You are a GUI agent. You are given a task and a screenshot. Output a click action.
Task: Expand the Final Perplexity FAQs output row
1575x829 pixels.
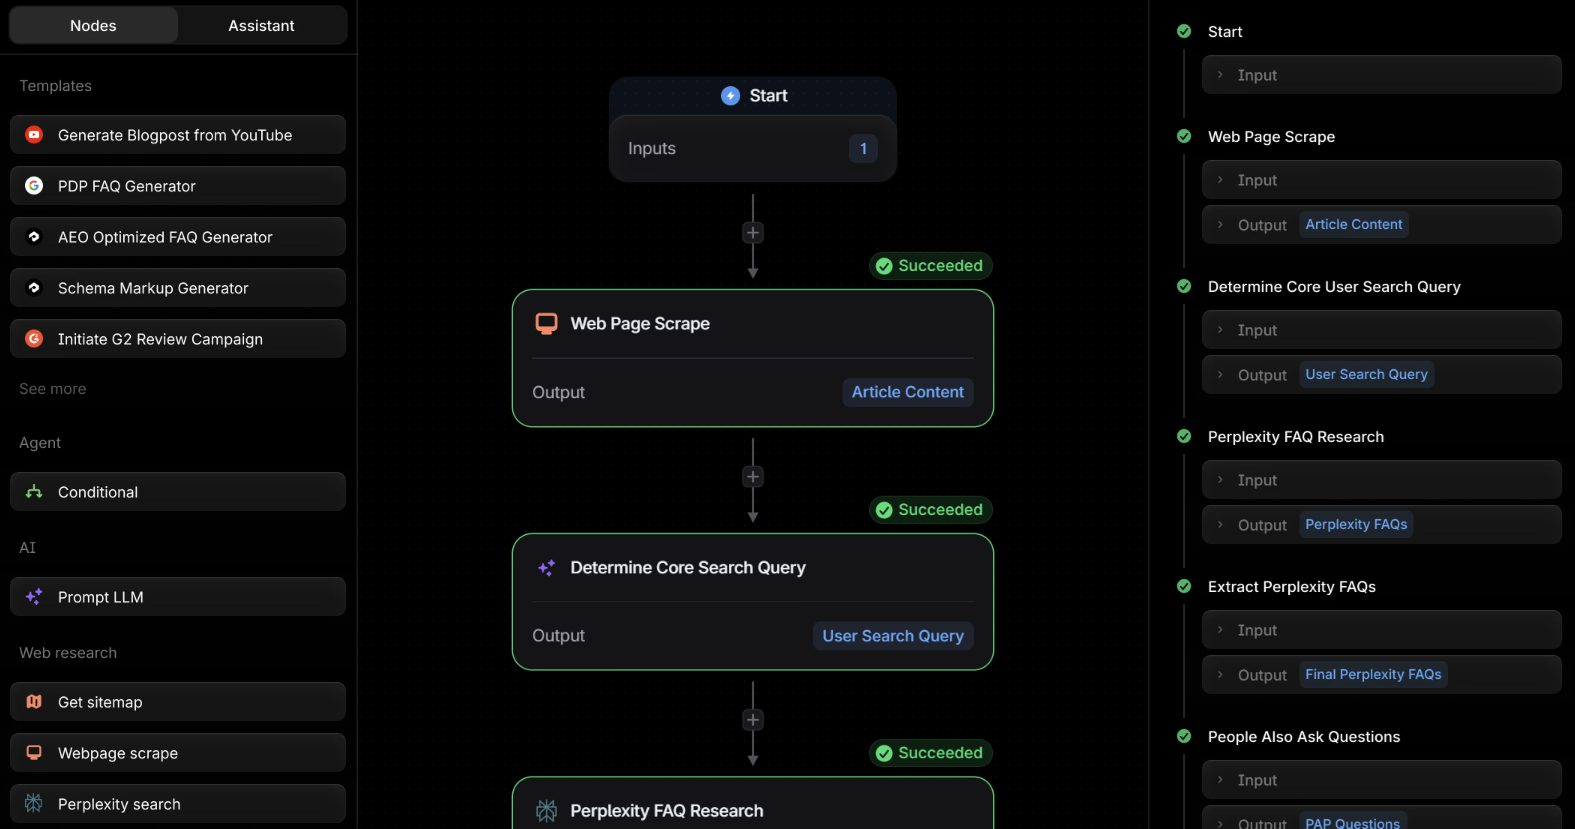tap(1381, 675)
